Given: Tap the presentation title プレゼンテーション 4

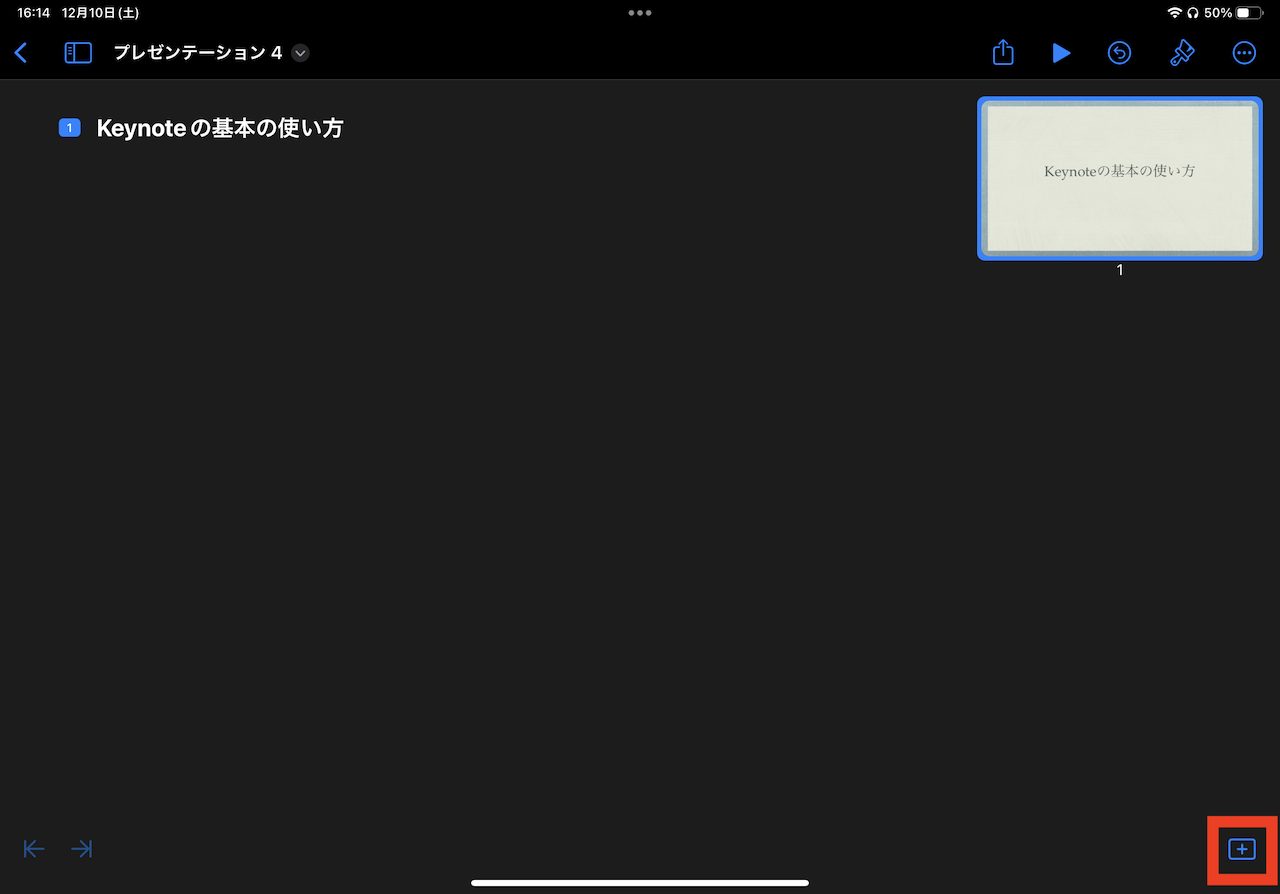Looking at the screenshot, I should click(198, 53).
